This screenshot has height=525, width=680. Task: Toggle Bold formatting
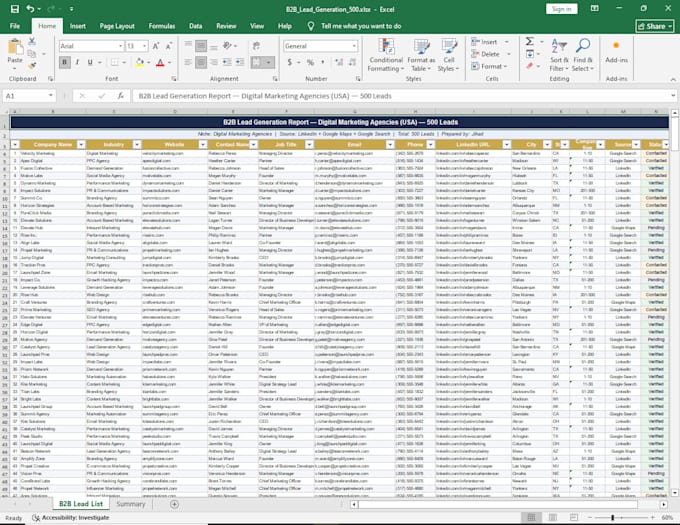click(x=65, y=62)
